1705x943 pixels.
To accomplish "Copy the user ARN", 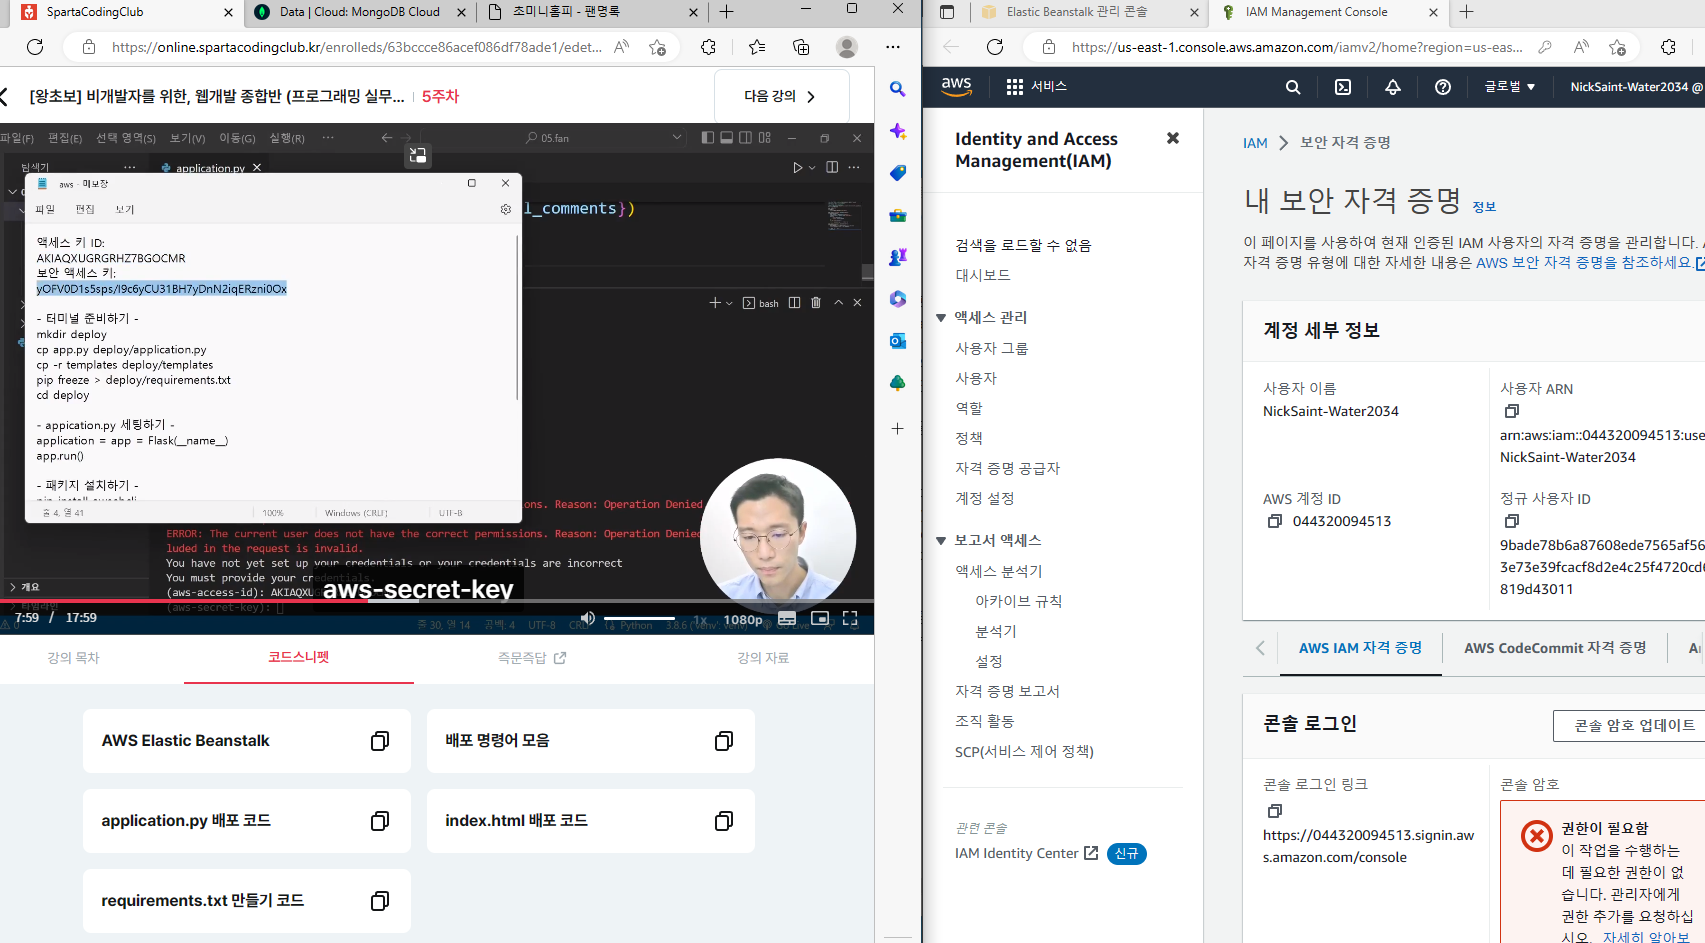I will tap(1512, 411).
